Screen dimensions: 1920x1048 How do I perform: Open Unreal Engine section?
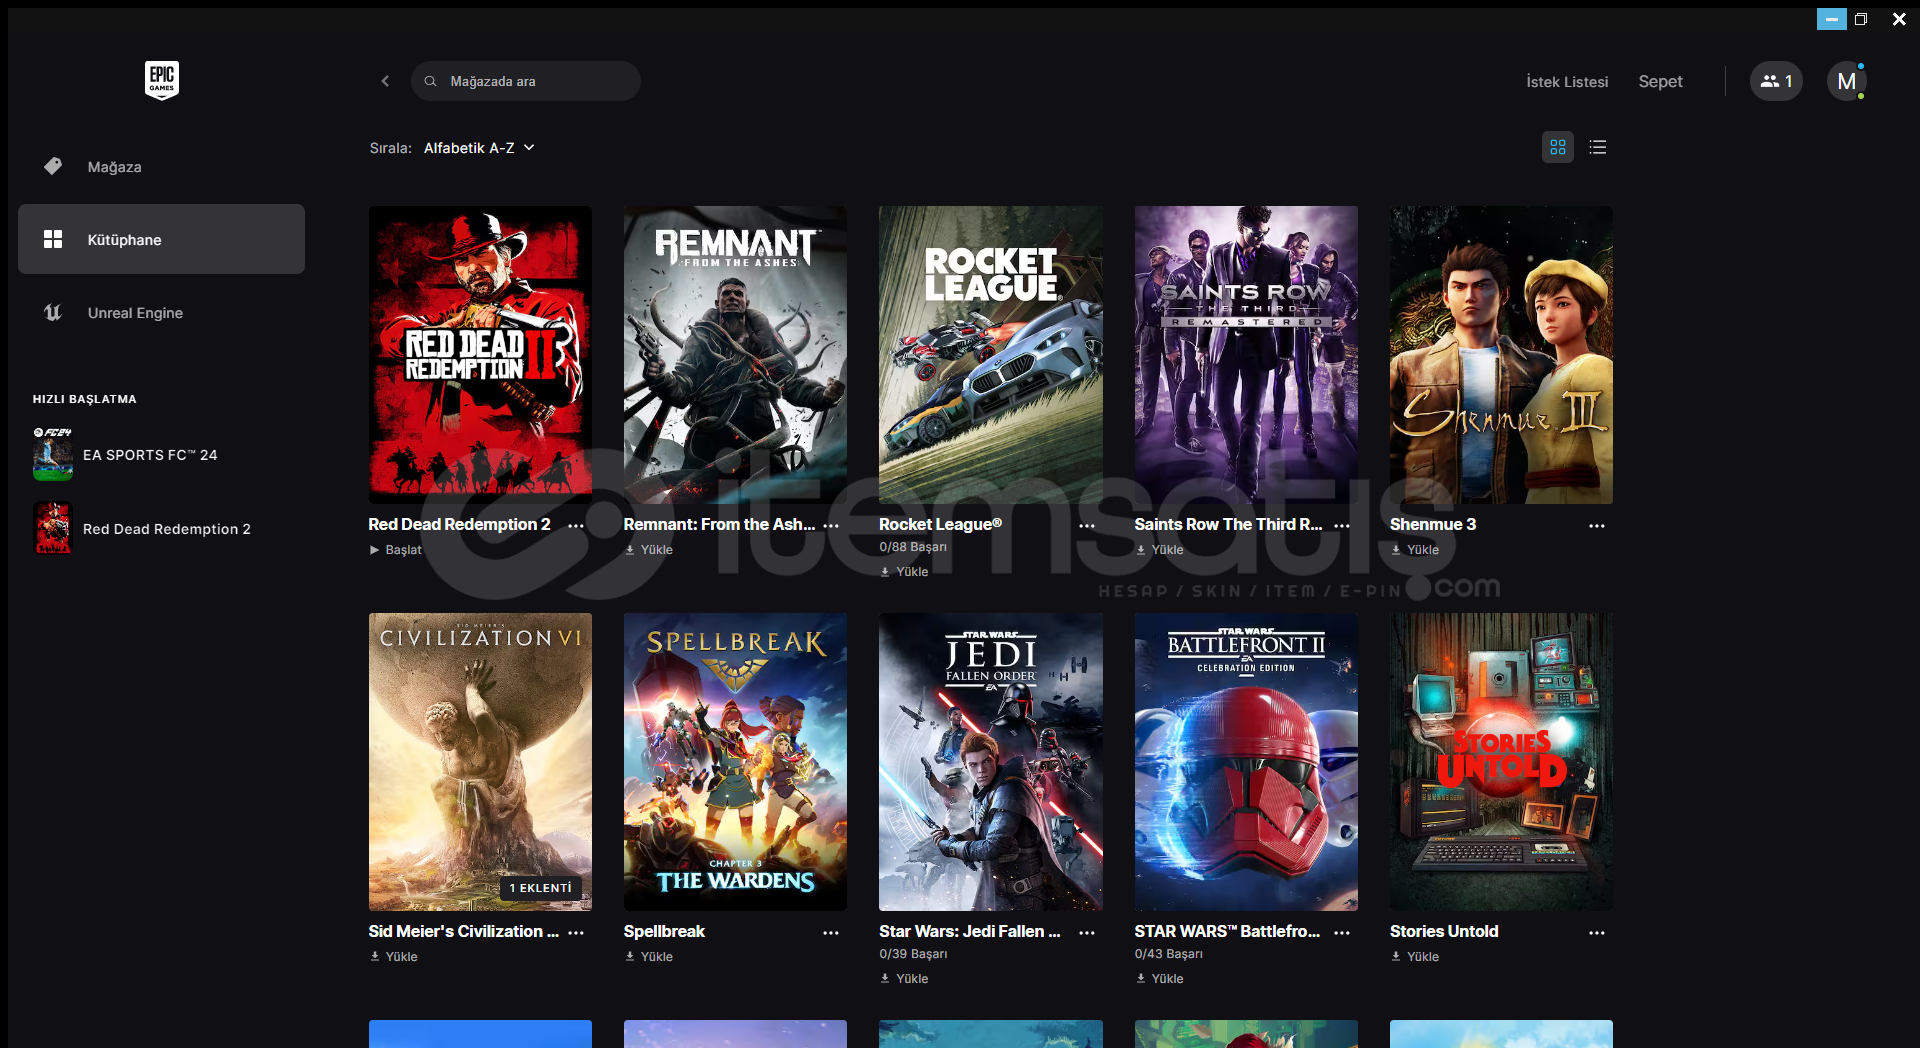click(161, 312)
